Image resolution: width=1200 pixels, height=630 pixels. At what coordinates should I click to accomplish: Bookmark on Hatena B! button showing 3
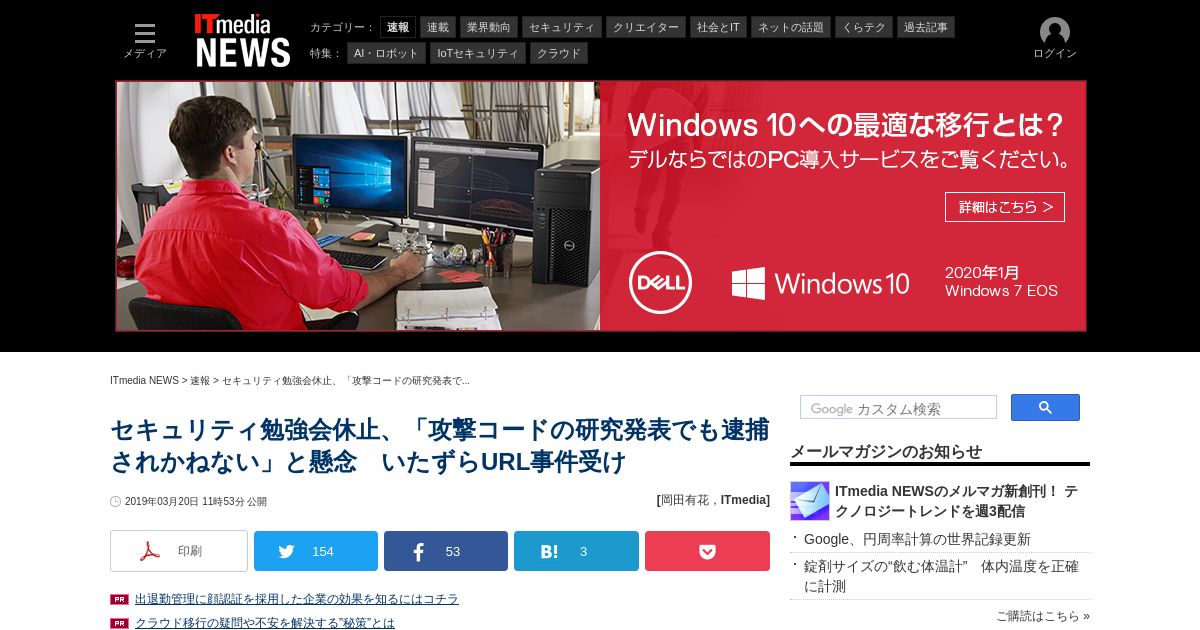click(x=576, y=551)
